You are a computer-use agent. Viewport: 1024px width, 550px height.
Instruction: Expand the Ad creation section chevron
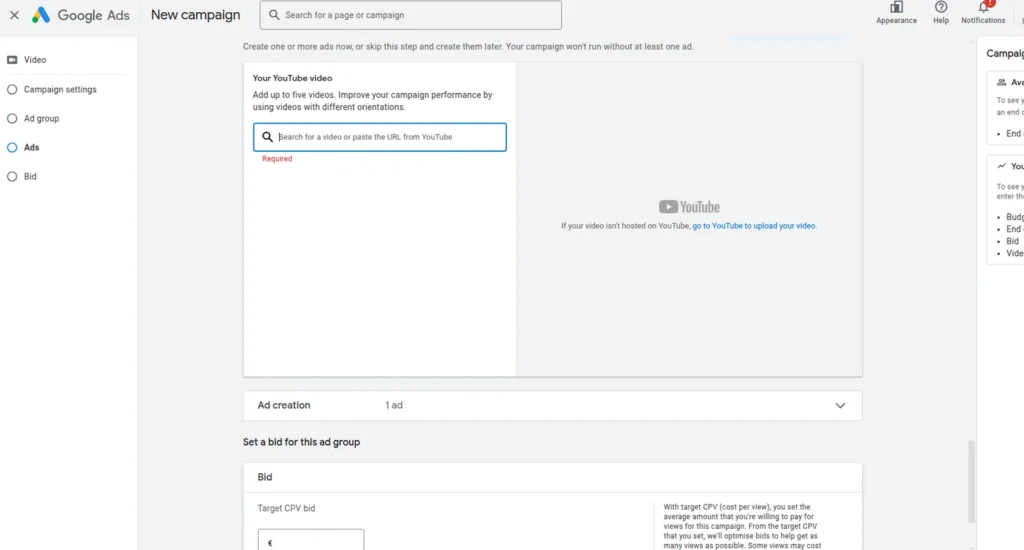(x=840, y=406)
